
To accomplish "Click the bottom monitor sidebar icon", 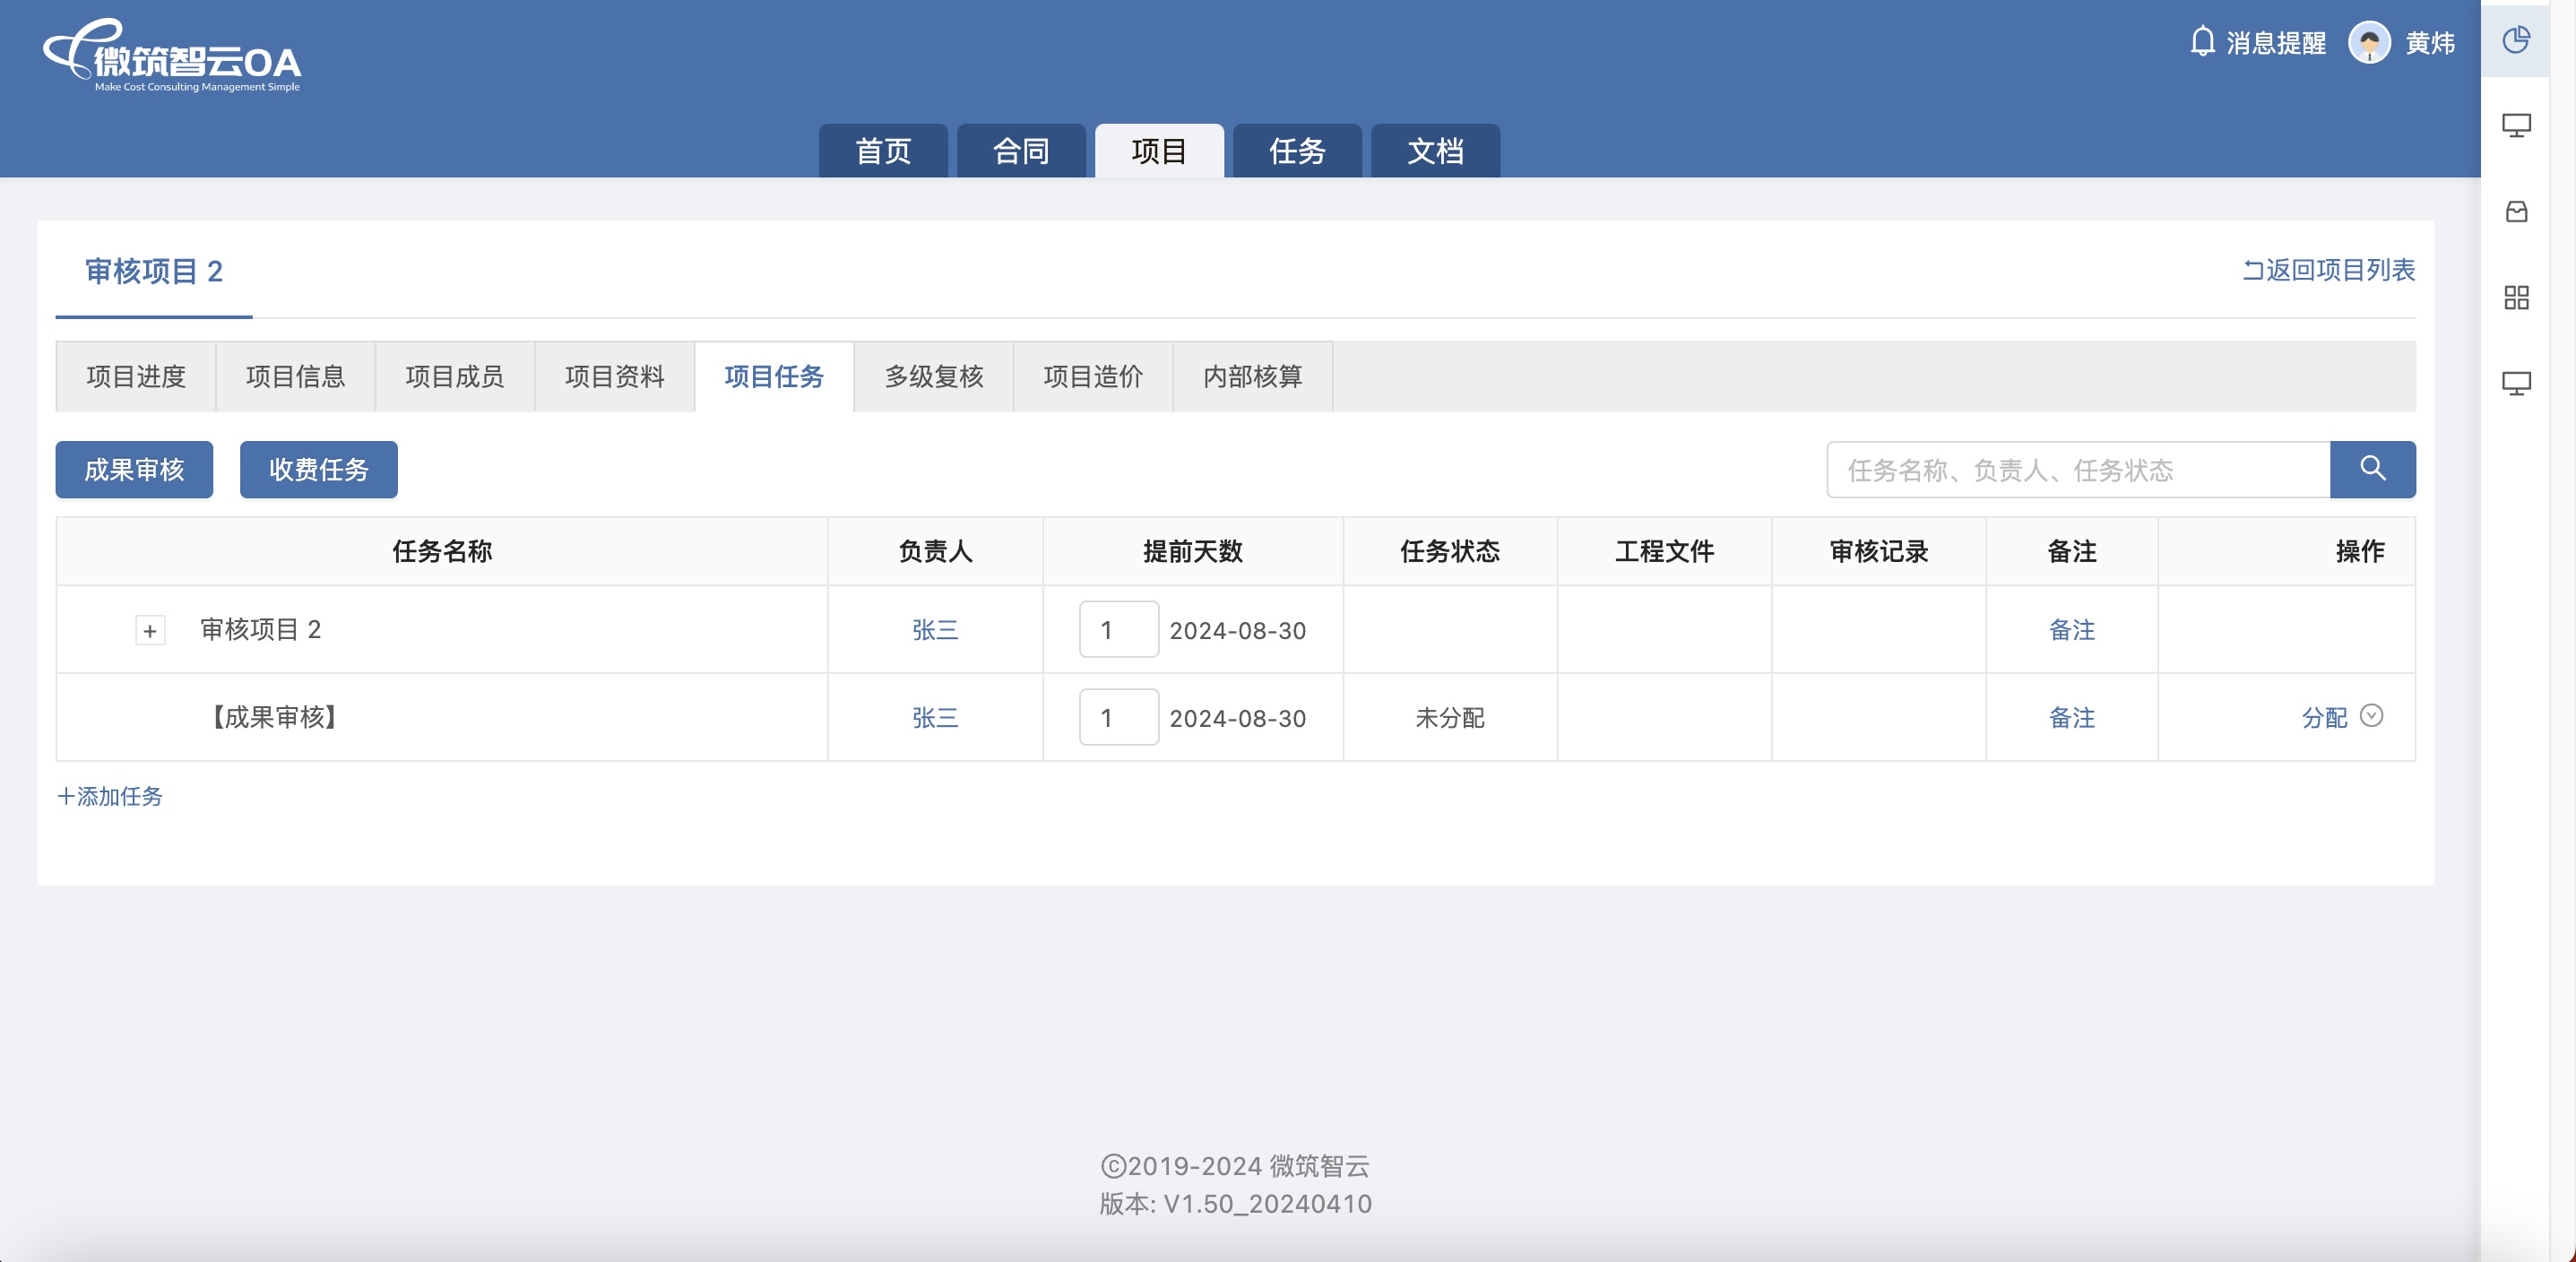I will [x=2516, y=384].
